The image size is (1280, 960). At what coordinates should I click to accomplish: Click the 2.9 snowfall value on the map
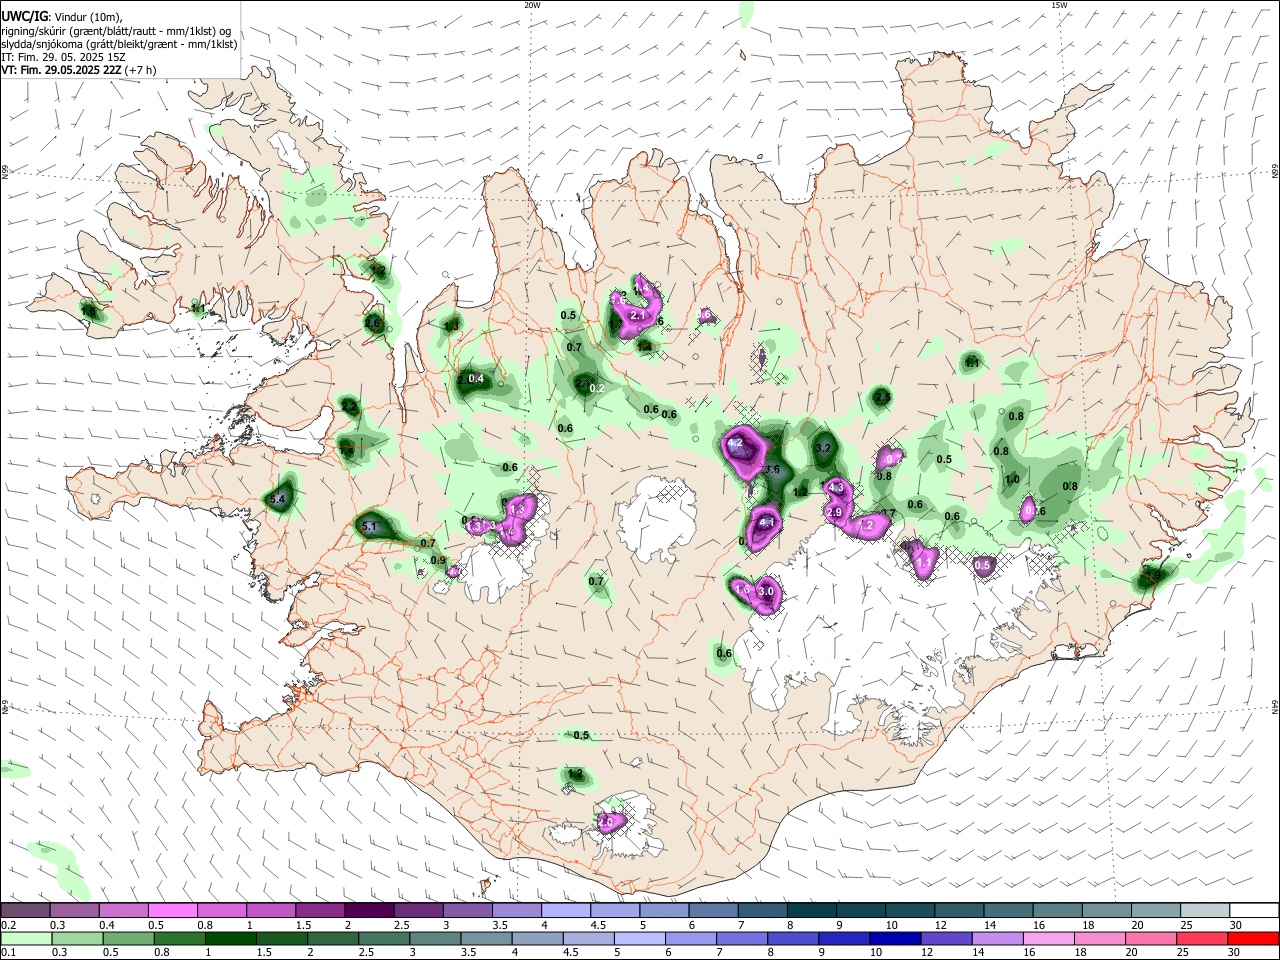[x=833, y=512]
